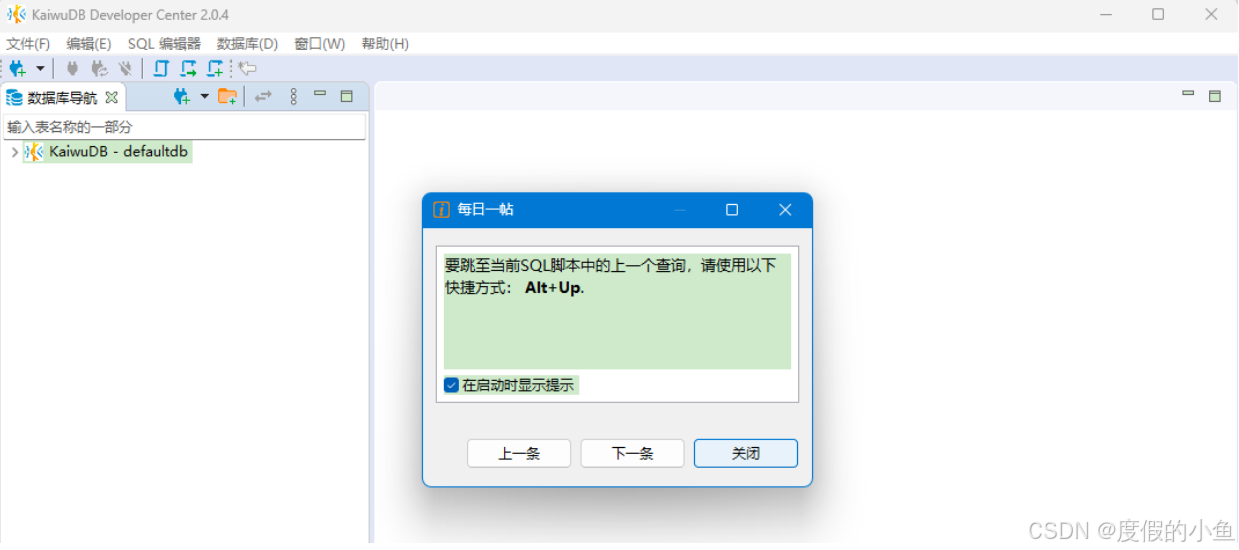The height and width of the screenshot is (550, 1239).
Task: Open the 数据库(D) menu
Action: pos(247,44)
